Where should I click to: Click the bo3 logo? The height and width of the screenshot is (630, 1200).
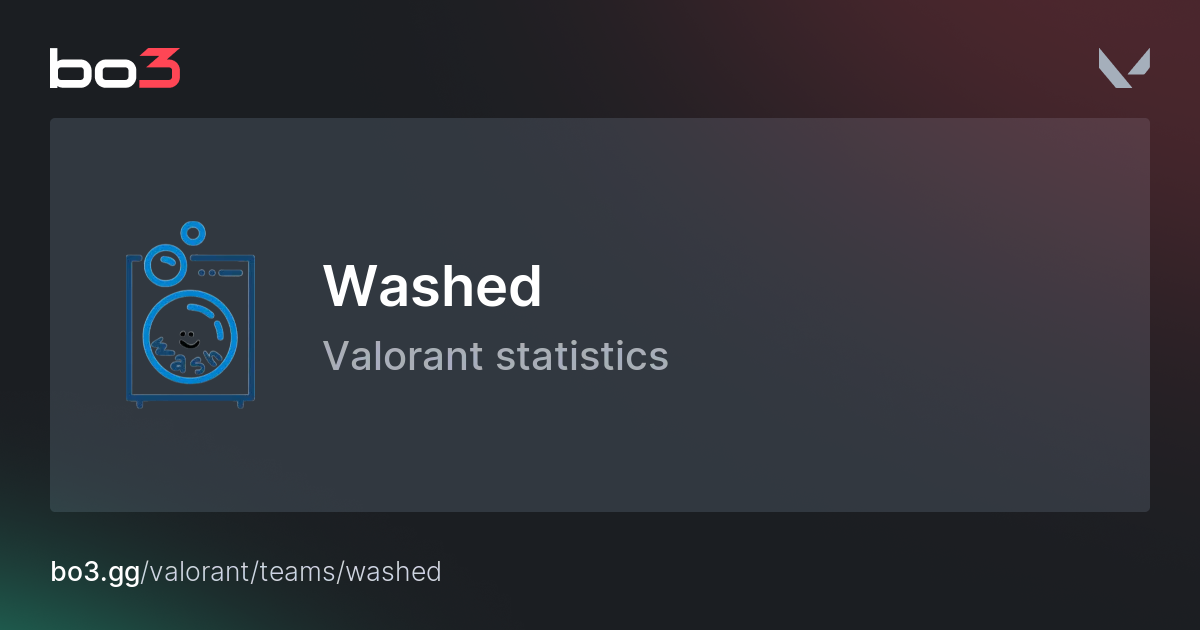[114, 68]
